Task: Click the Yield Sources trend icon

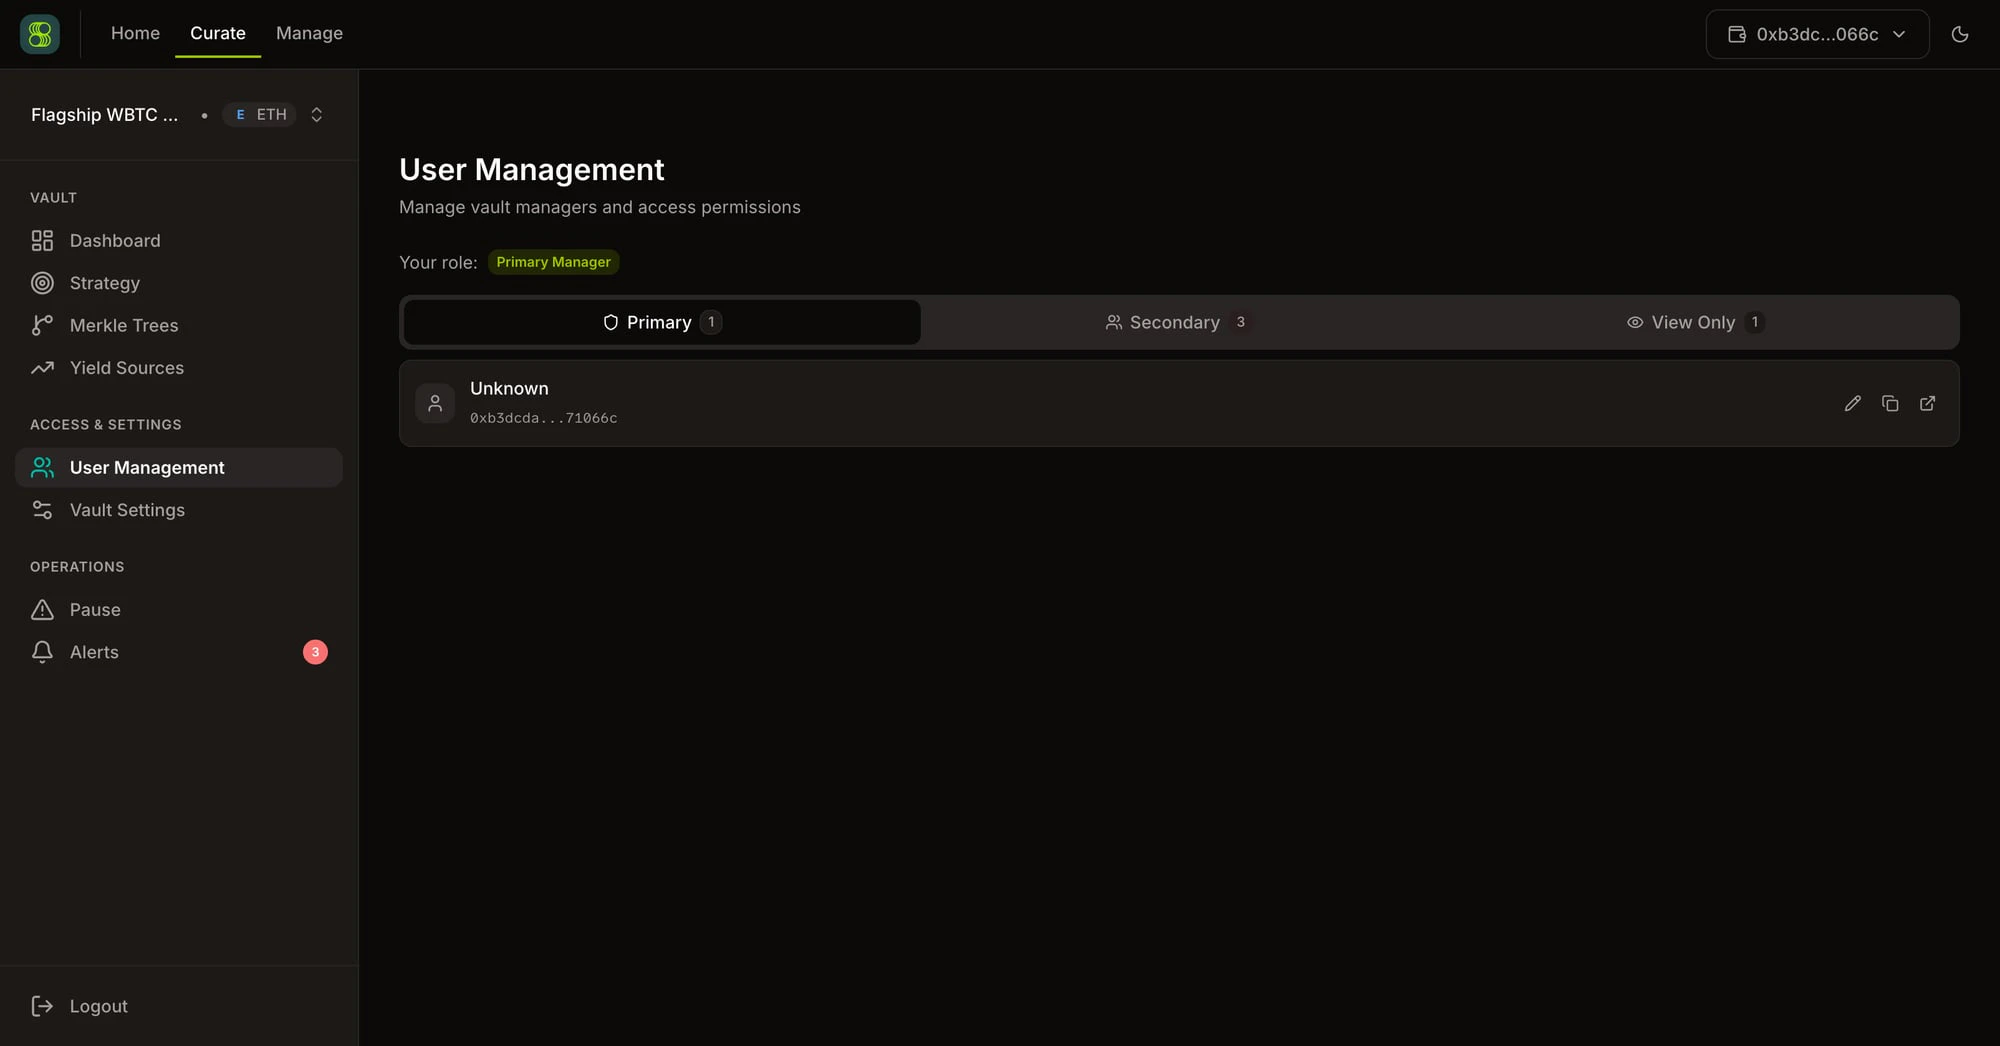Action: [x=42, y=368]
